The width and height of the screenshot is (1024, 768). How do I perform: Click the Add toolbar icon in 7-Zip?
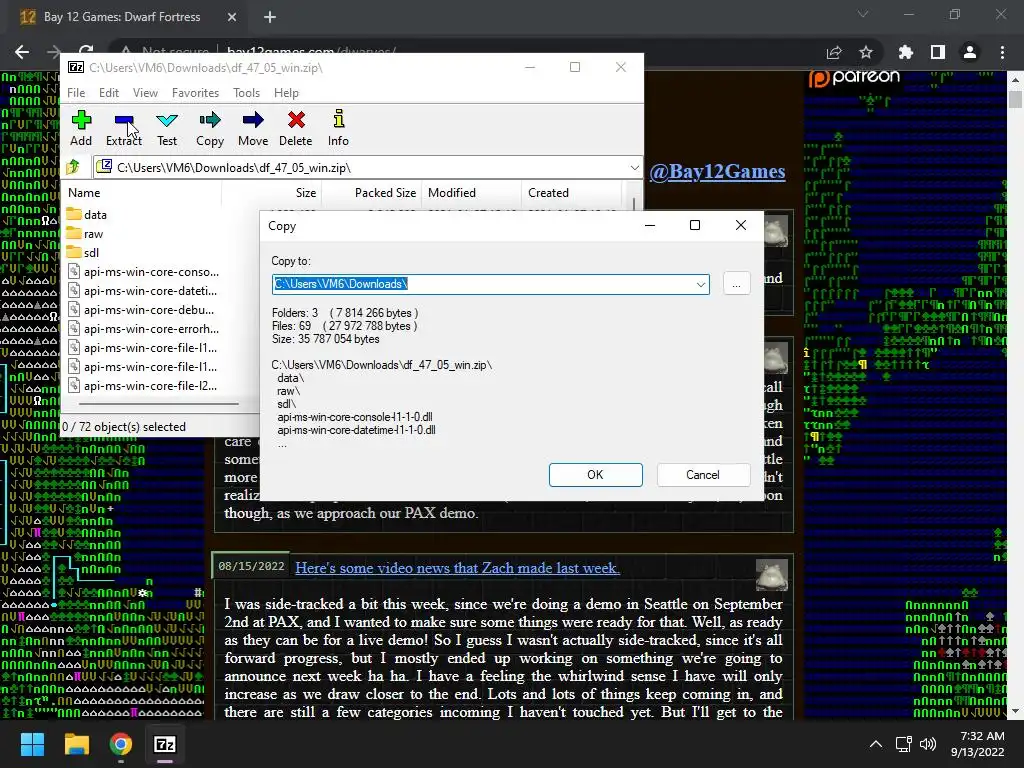click(81, 128)
